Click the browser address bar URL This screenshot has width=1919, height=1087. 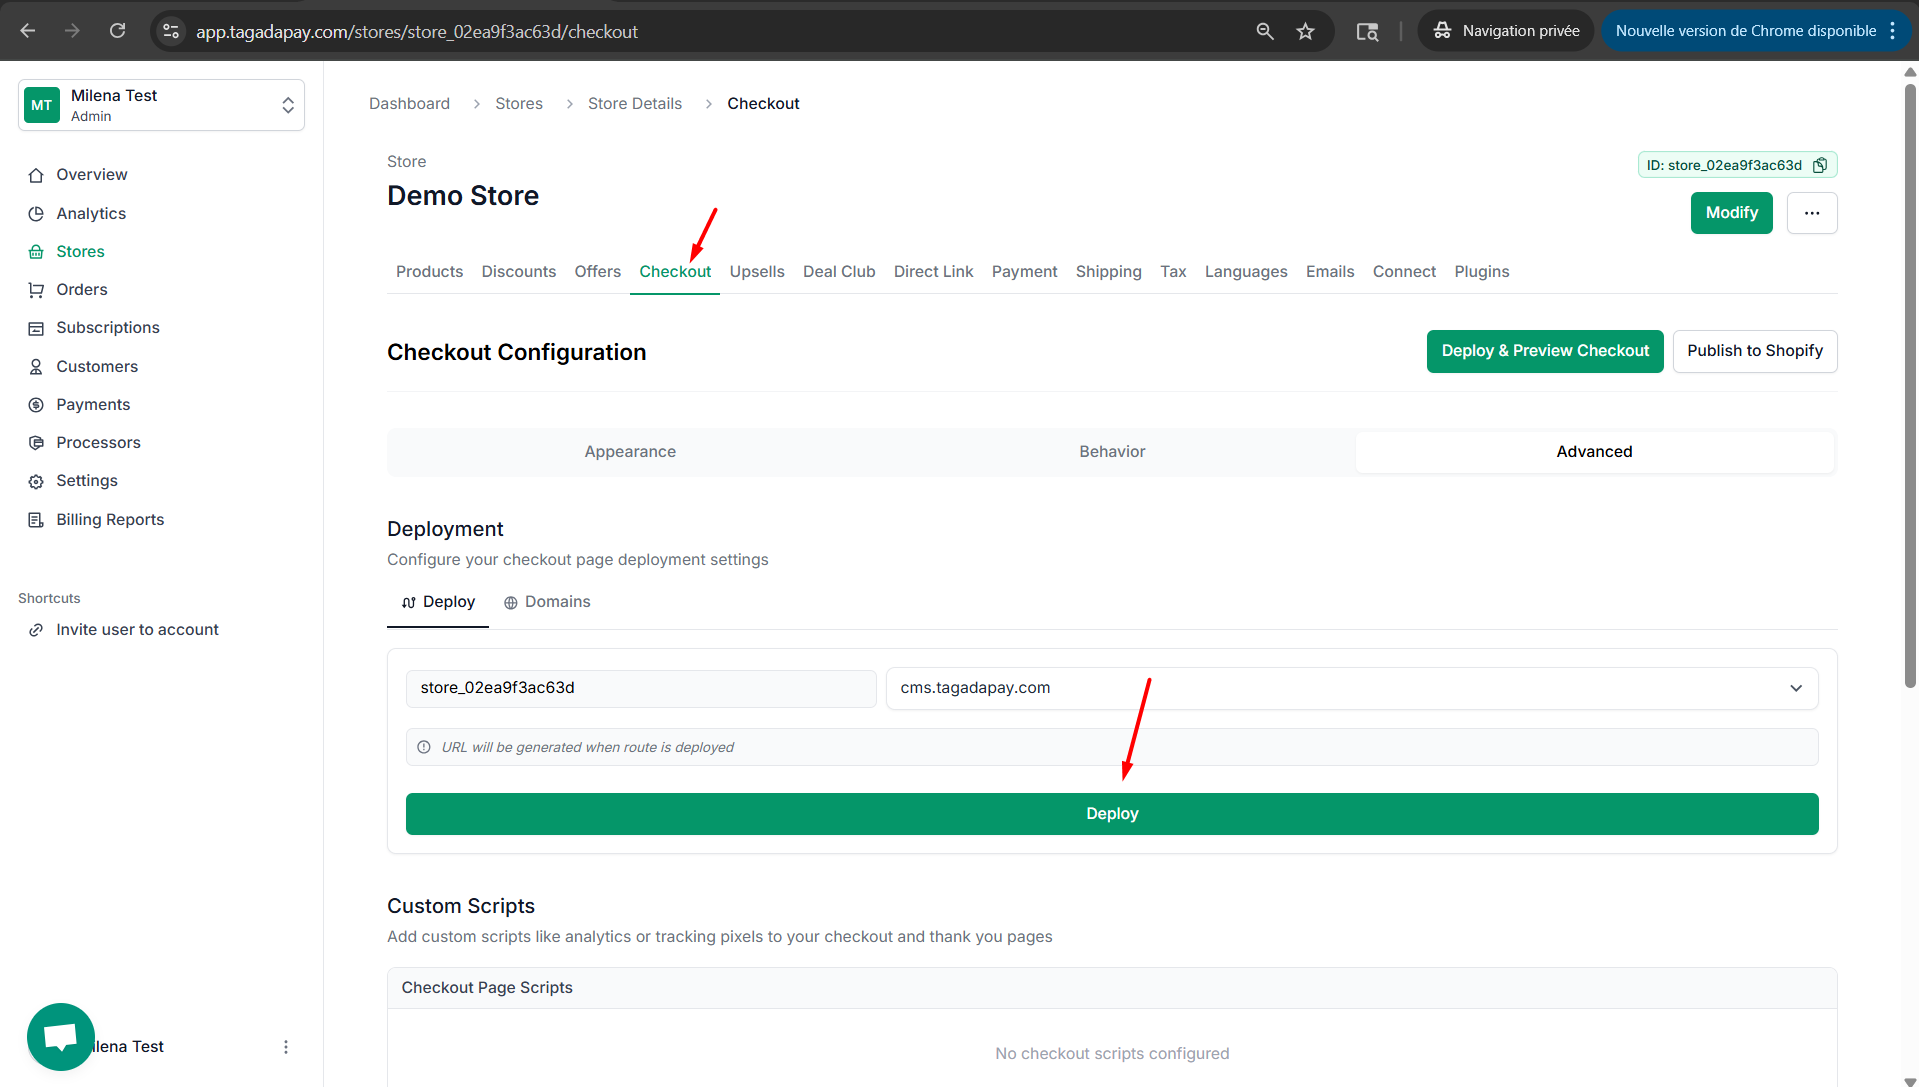417,31
